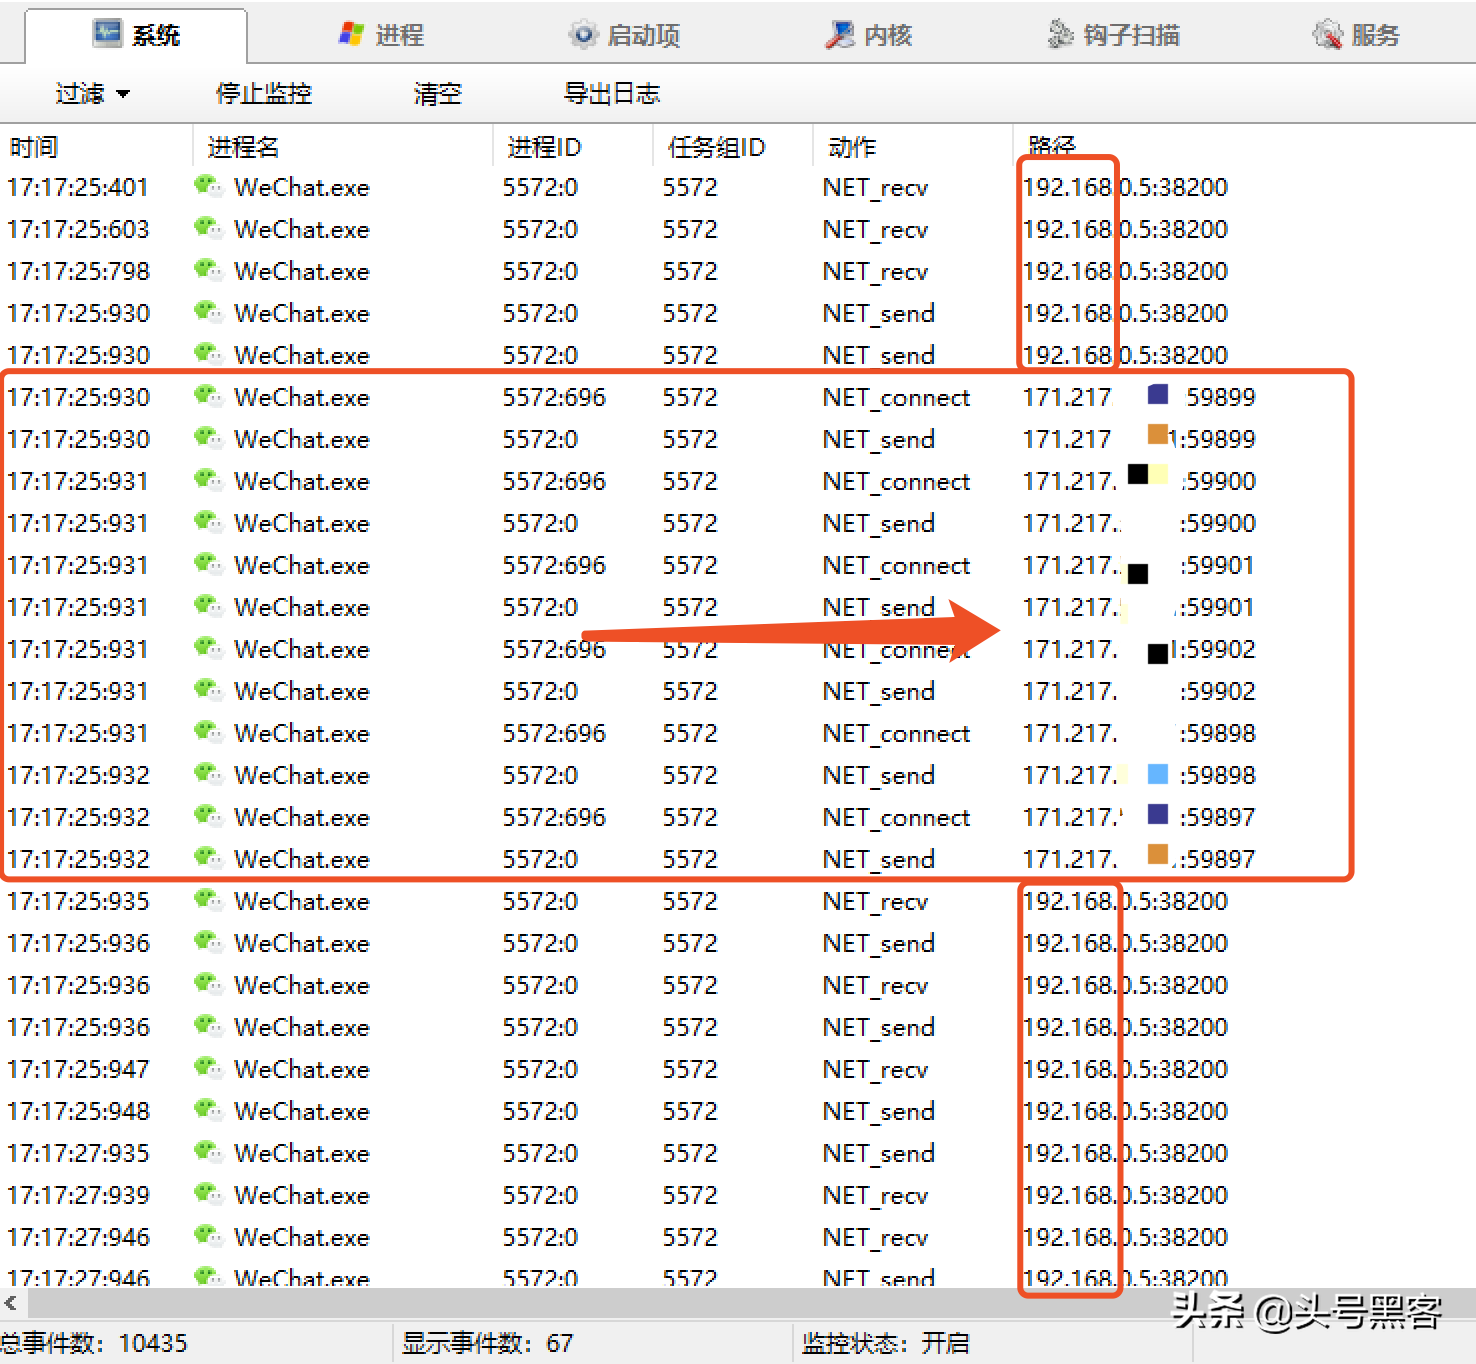Click WeChat icon in port 59902 NET_connect row
Screen dimensions: 1476x1364
click(x=208, y=648)
